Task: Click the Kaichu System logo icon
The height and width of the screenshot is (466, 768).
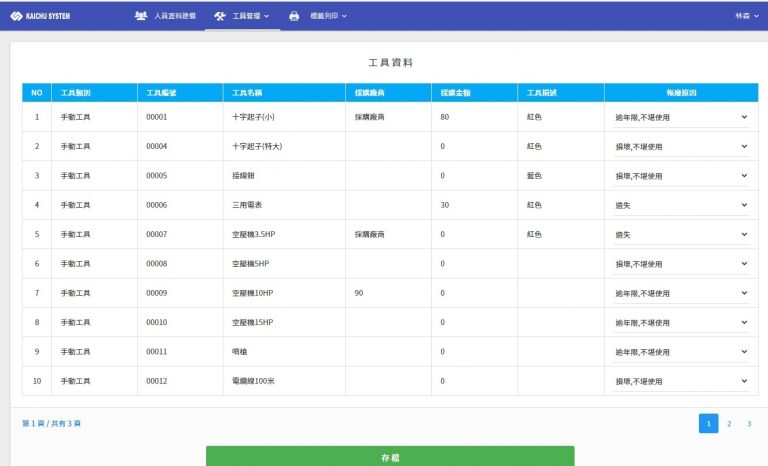Action: click(x=16, y=16)
